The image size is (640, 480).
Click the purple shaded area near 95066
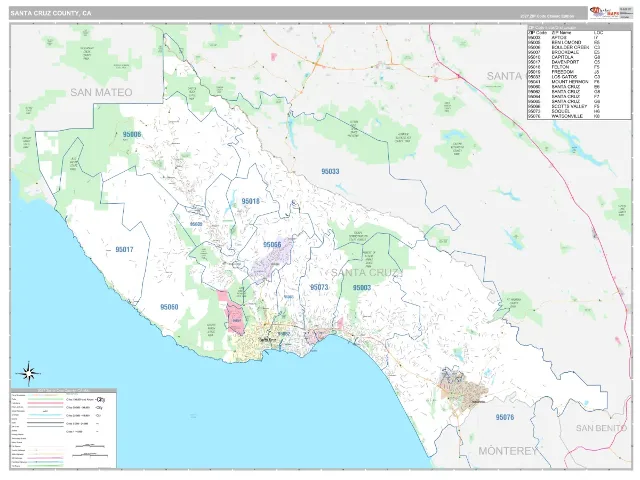pos(271,261)
